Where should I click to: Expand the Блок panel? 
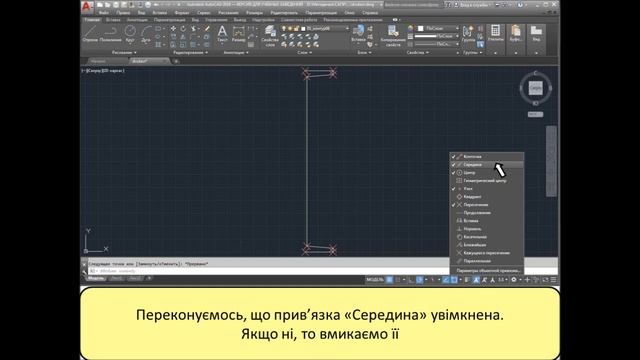pyautogui.click(x=364, y=53)
